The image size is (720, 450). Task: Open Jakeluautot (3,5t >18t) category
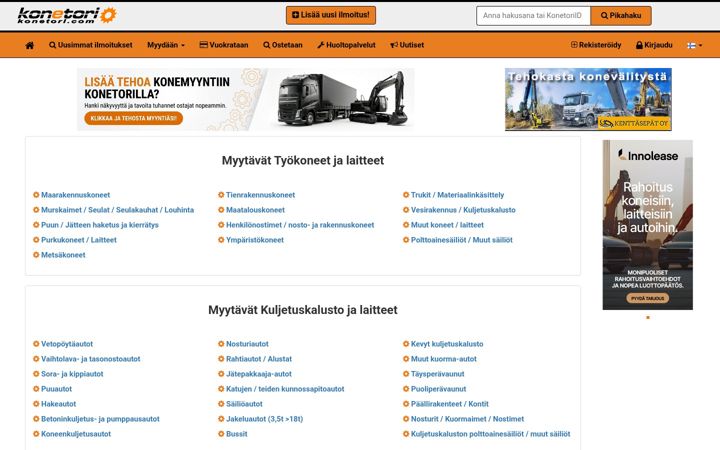click(x=264, y=419)
